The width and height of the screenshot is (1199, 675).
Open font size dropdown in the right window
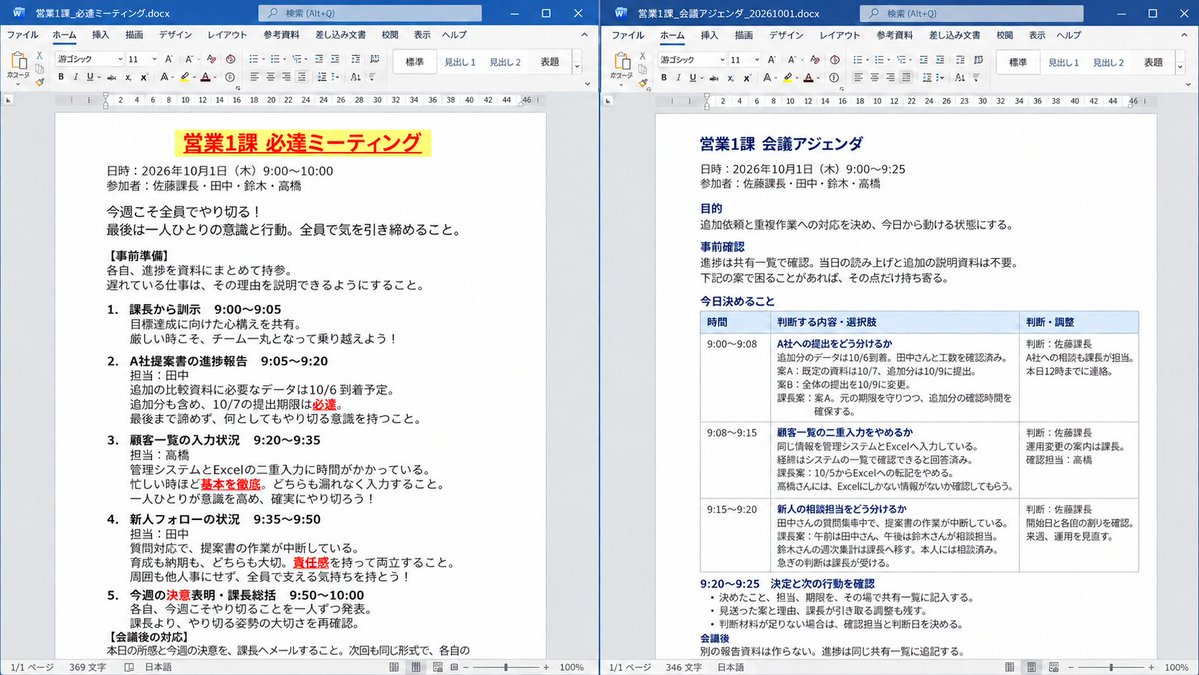tap(757, 59)
